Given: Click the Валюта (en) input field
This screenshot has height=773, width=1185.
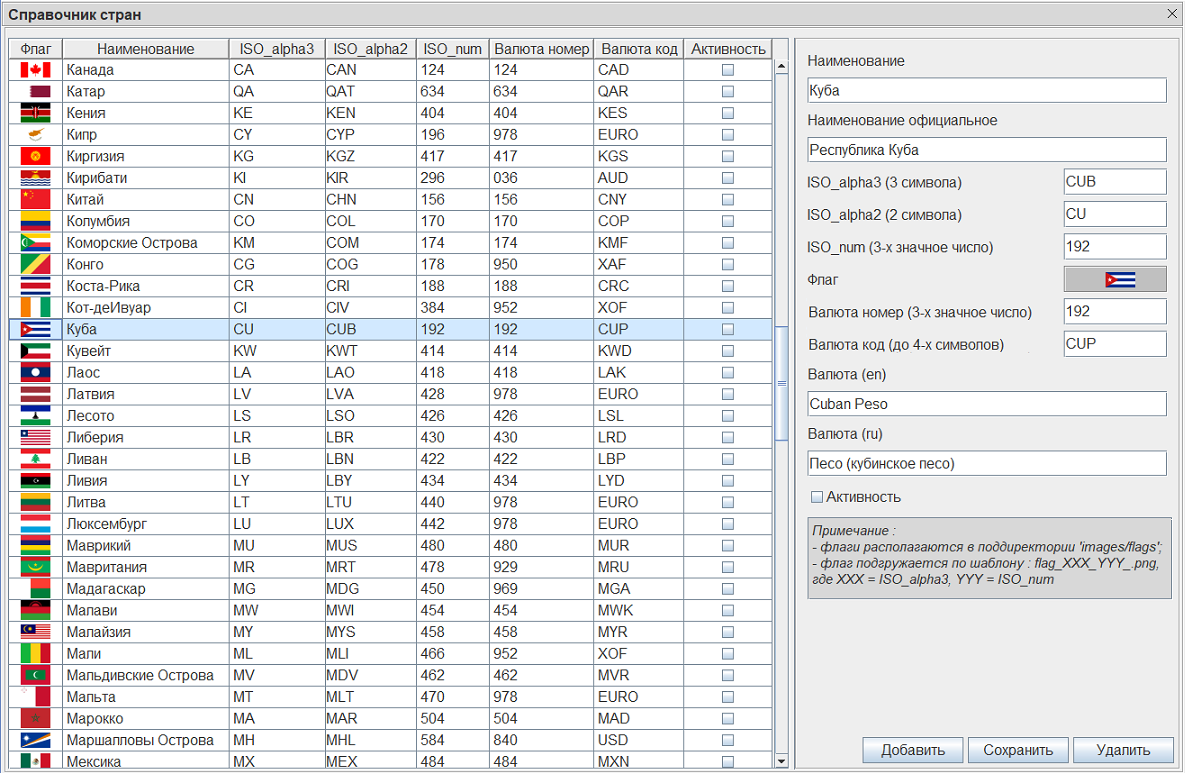Looking at the screenshot, I should (986, 404).
